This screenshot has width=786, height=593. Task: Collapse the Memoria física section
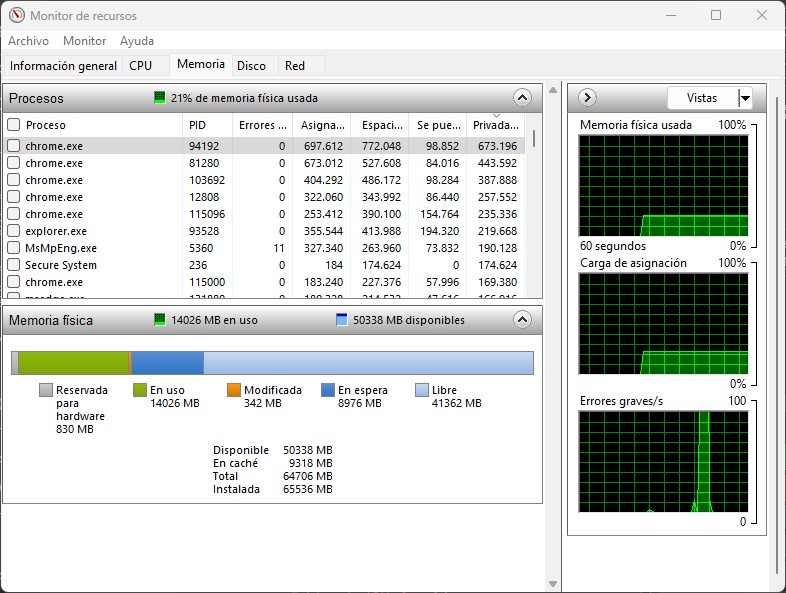click(522, 319)
